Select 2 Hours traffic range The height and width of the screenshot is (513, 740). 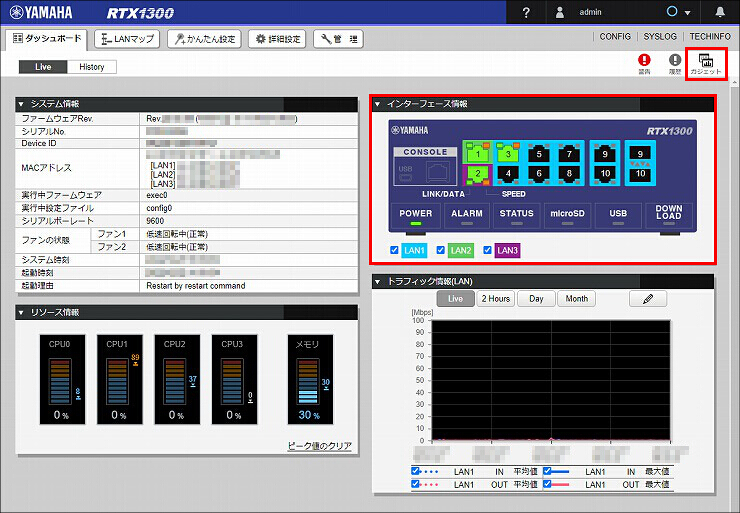point(496,299)
